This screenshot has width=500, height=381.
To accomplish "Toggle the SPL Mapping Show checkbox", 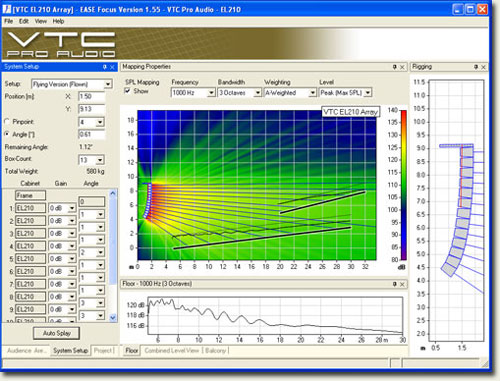I will (x=127, y=91).
